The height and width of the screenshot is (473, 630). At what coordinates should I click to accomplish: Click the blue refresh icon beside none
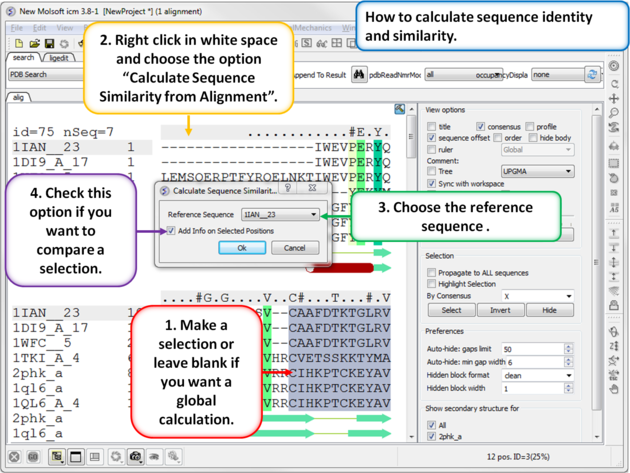(x=592, y=74)
